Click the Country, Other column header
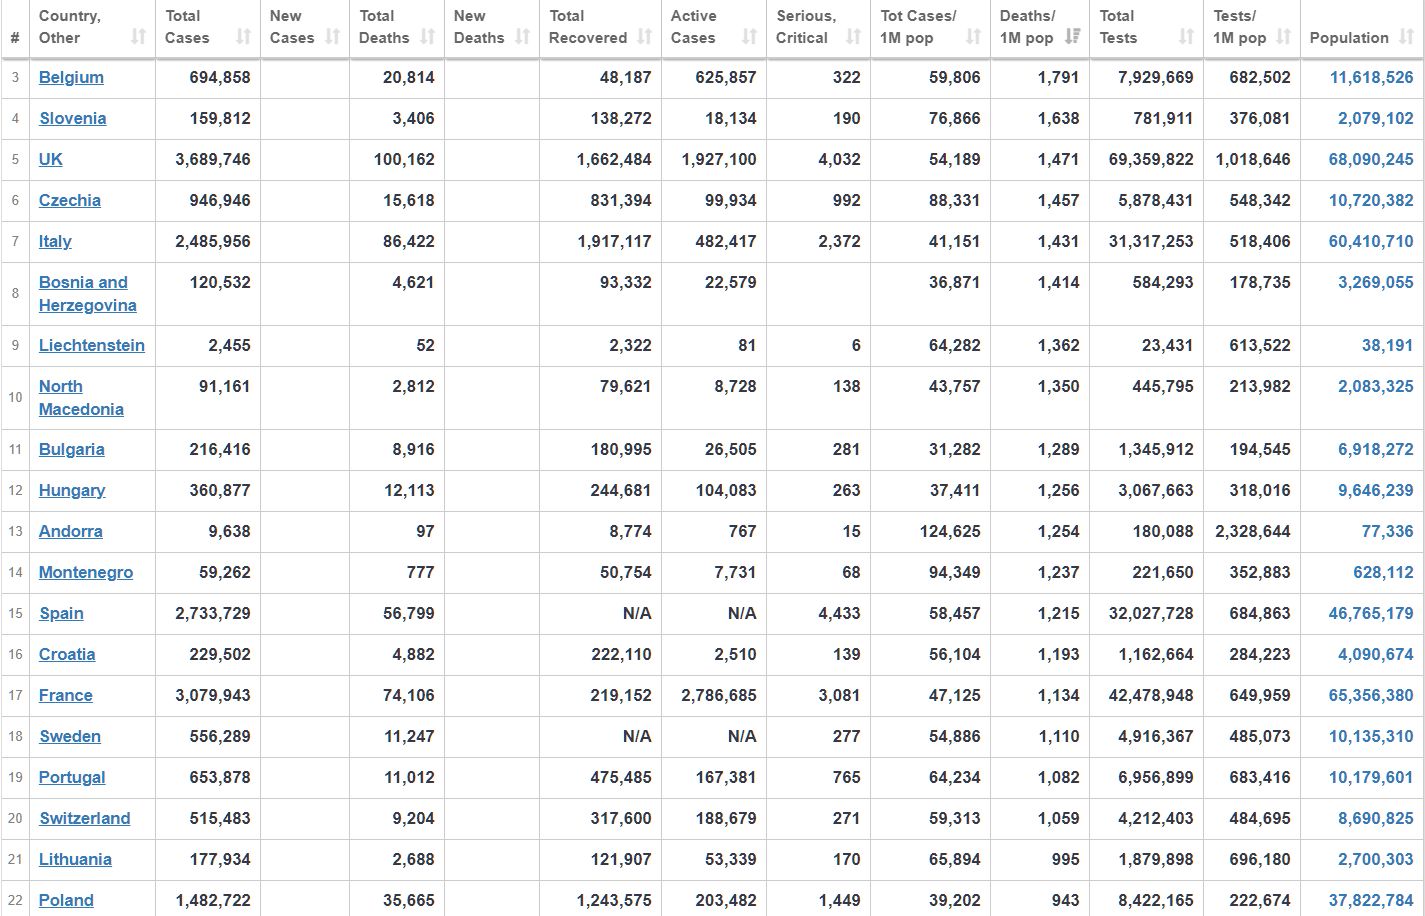Image resolution: width=1425 pixels, height=916 pixels. (70, 27)
